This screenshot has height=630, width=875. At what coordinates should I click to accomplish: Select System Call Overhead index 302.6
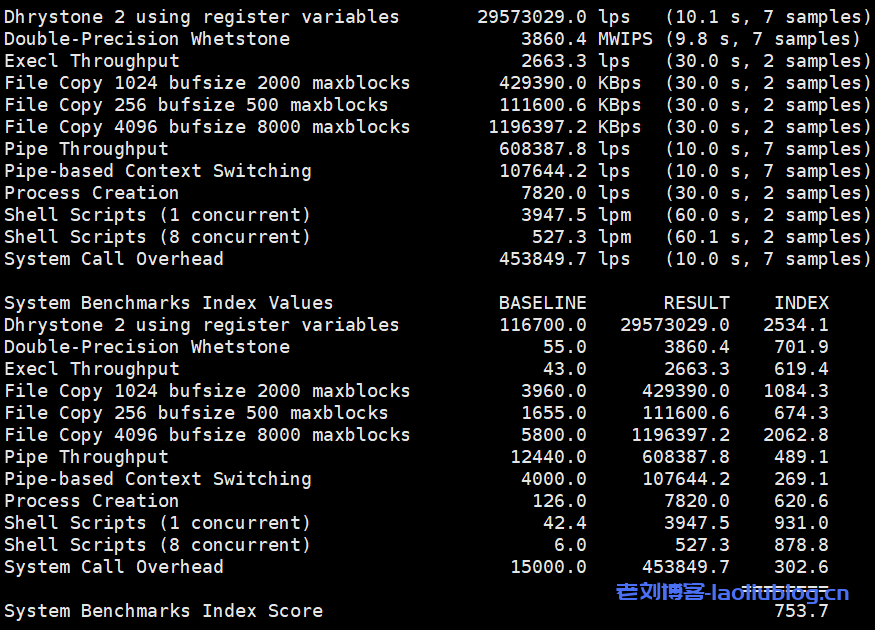(801, 567)
